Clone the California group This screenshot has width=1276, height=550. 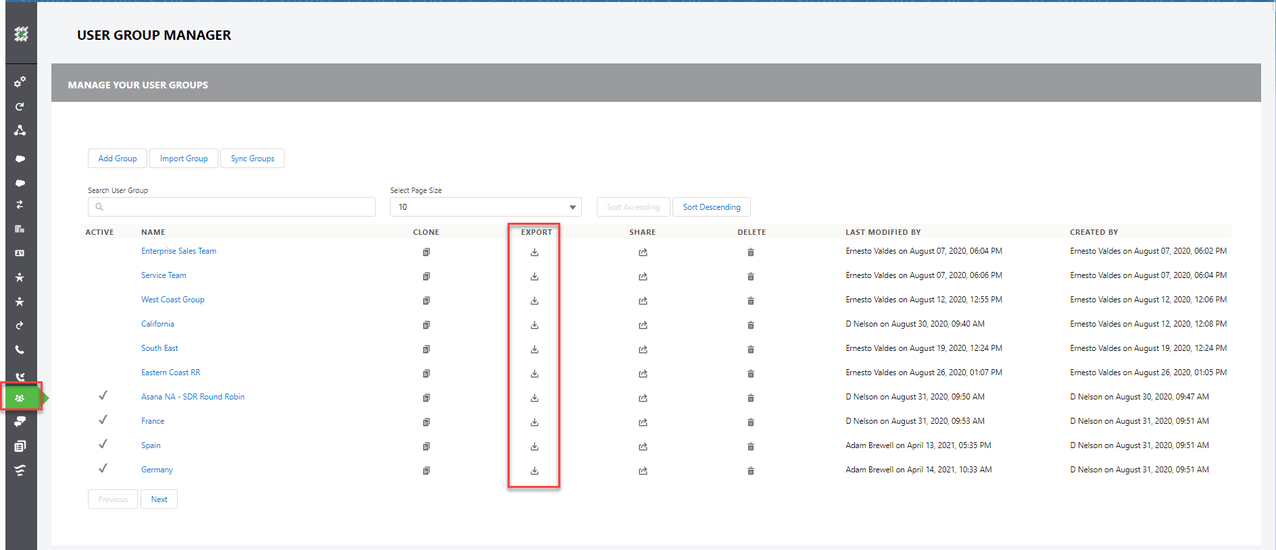click(x=426, y=325)
